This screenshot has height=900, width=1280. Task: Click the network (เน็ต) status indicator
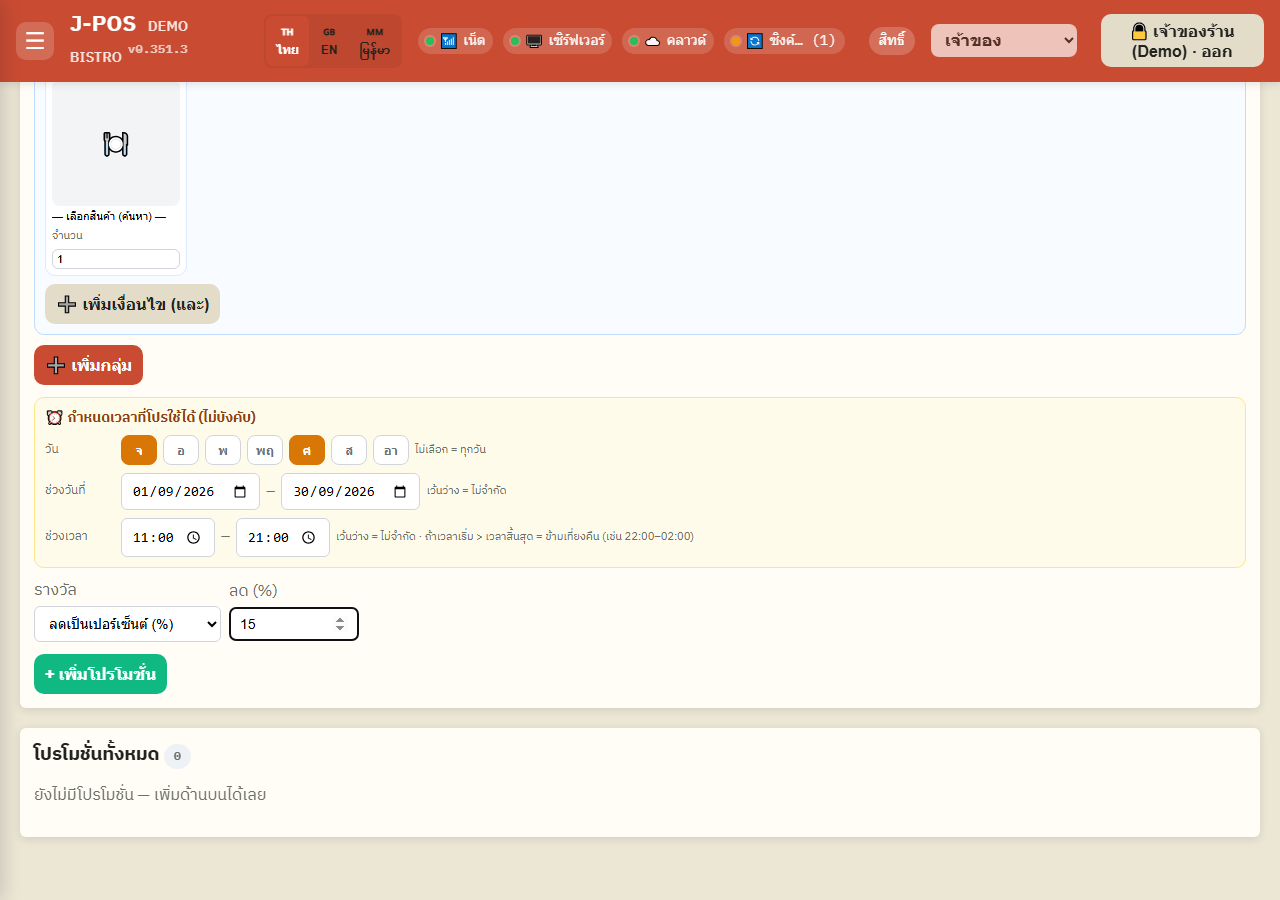click(x=455, y=41)
